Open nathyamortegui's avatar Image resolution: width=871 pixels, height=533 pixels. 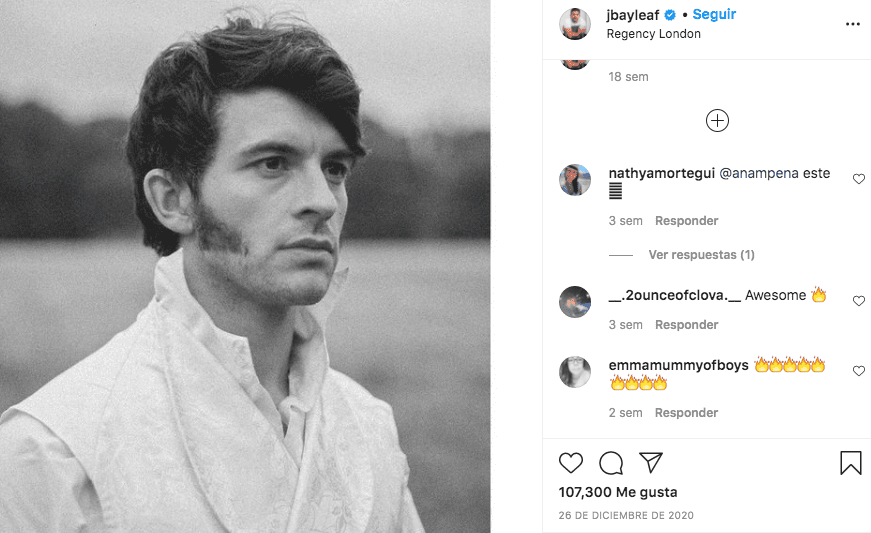coord(575,180)
